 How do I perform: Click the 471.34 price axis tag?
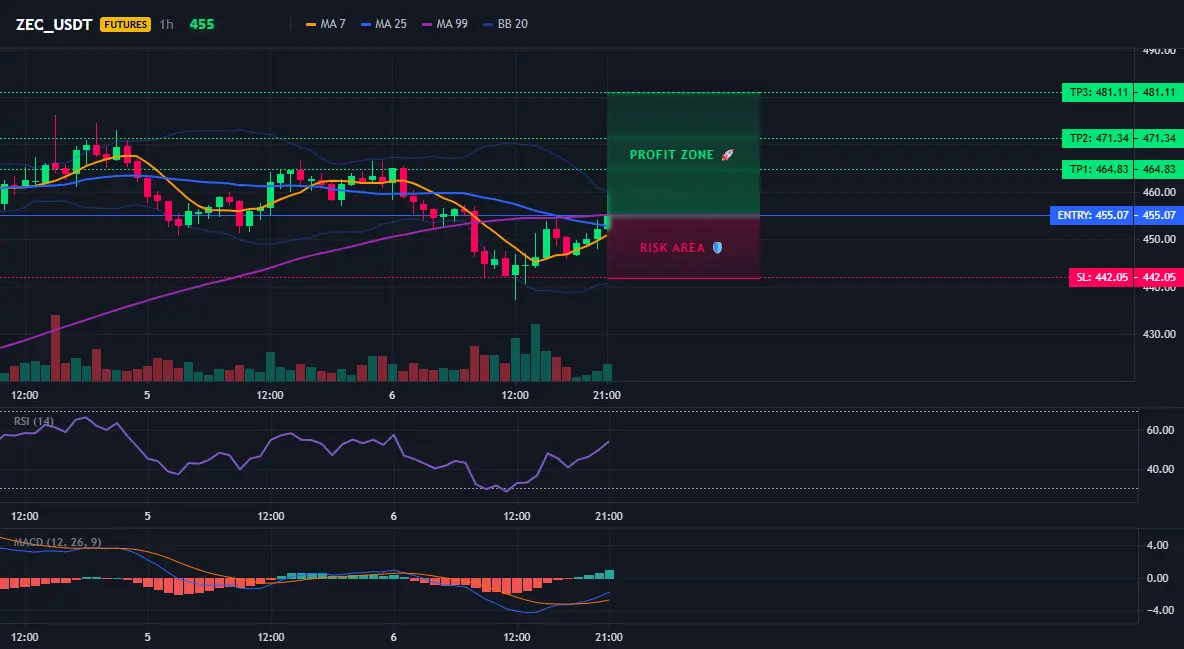[1159, 138]
